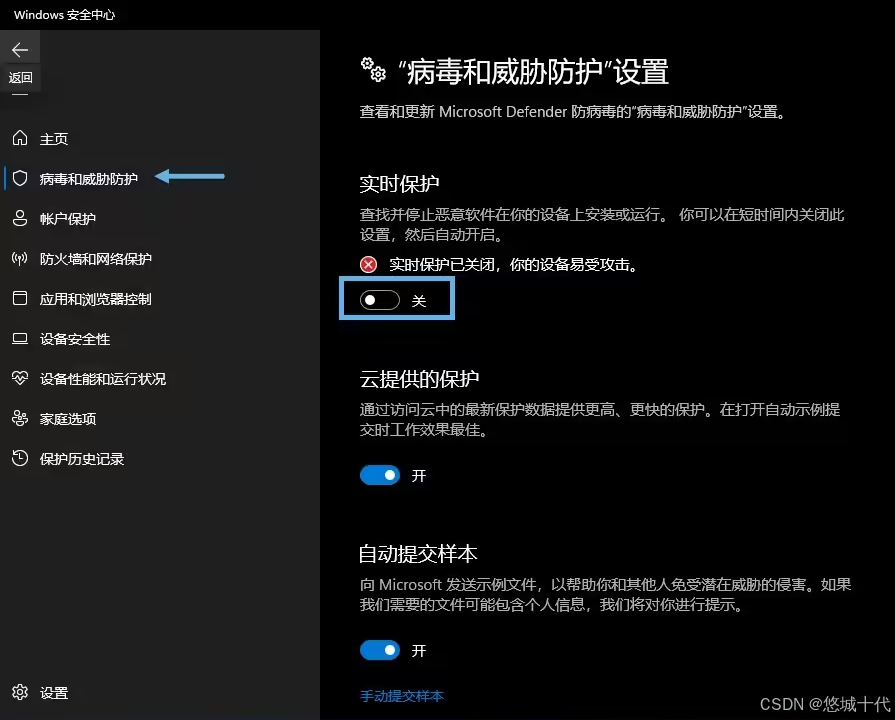Click the 云提供的保护 section heading
Viewport: 895px width, 720px height.
point(420,379)
